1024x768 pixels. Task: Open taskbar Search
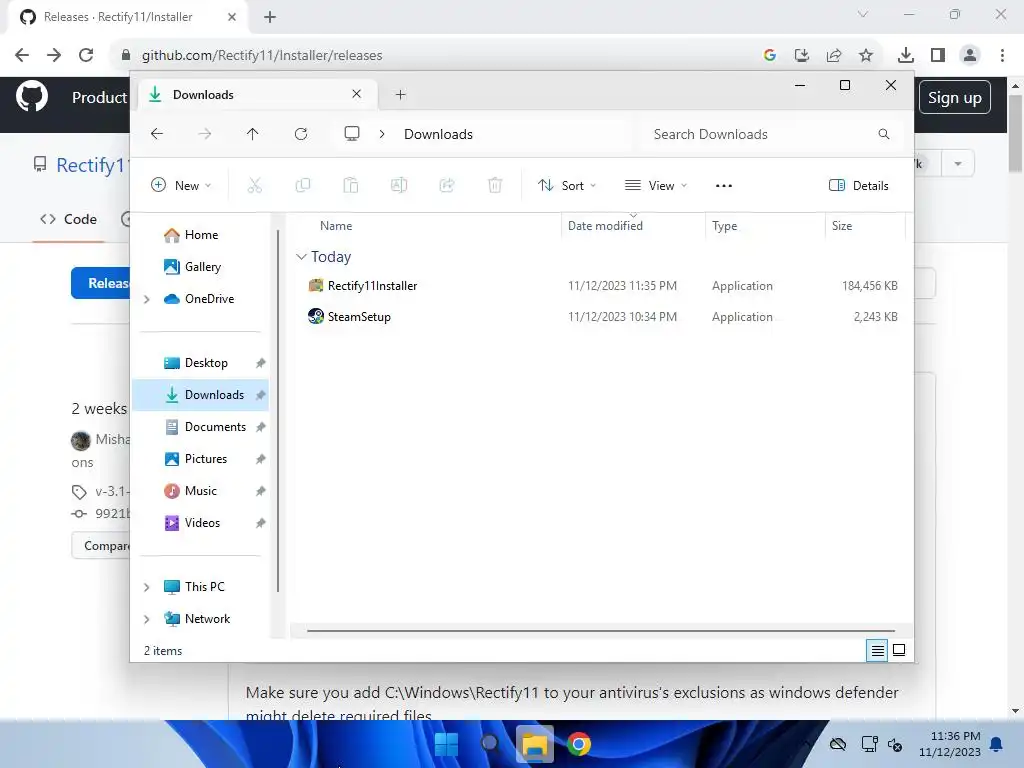[x=490, y=744]
